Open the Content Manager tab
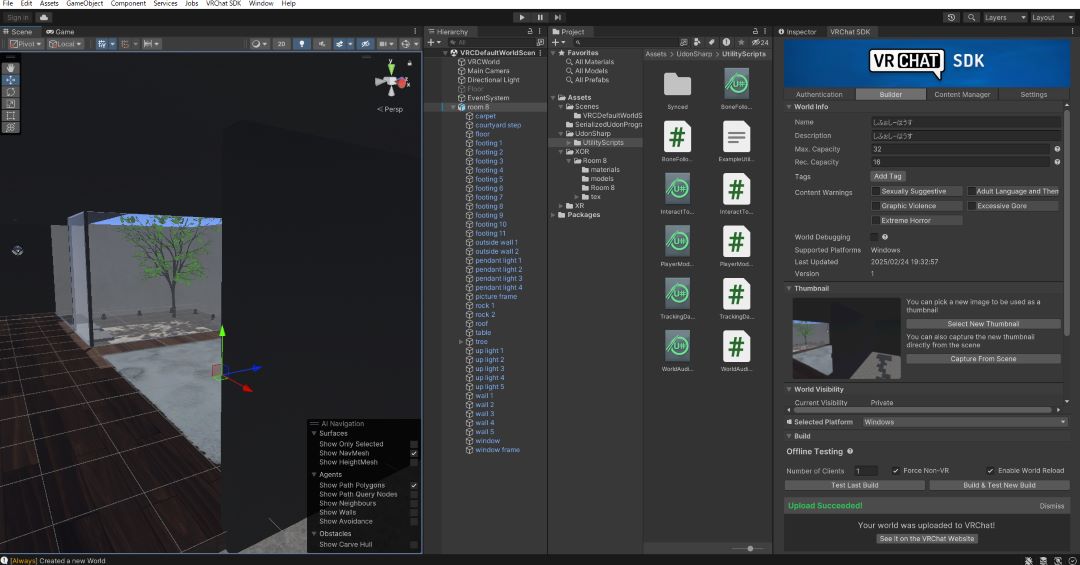The height and width of the screenshot is (565, 1080). (x=962, y=94)
